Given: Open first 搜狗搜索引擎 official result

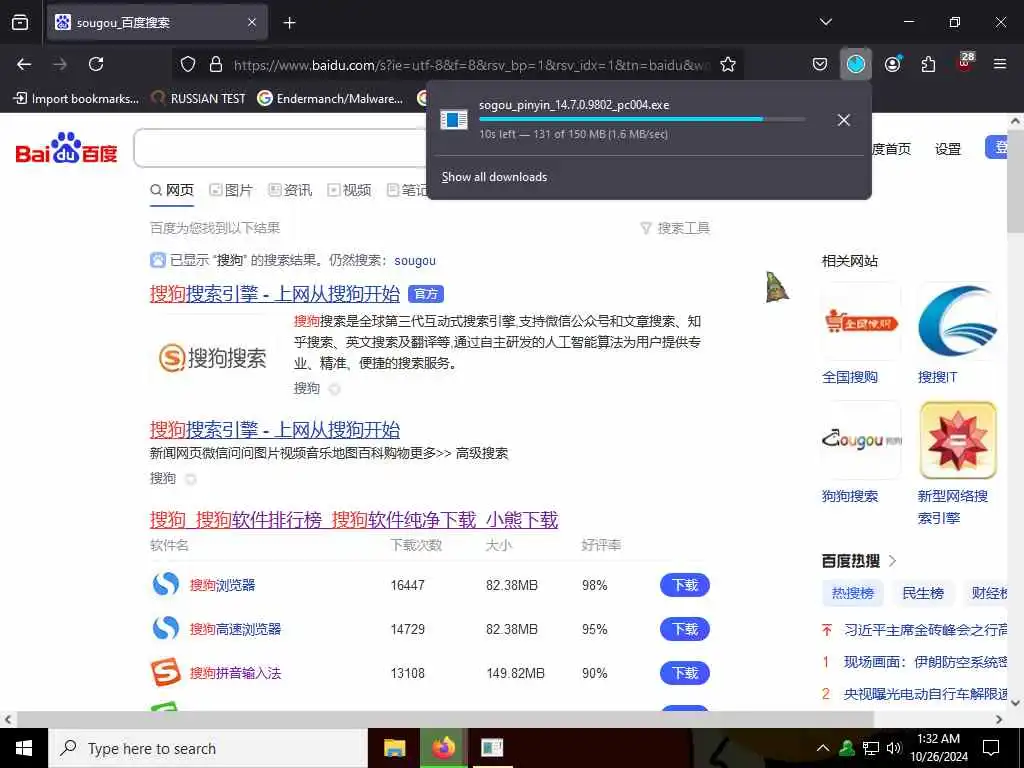Looking at the screenshot, I should [274, 294].
